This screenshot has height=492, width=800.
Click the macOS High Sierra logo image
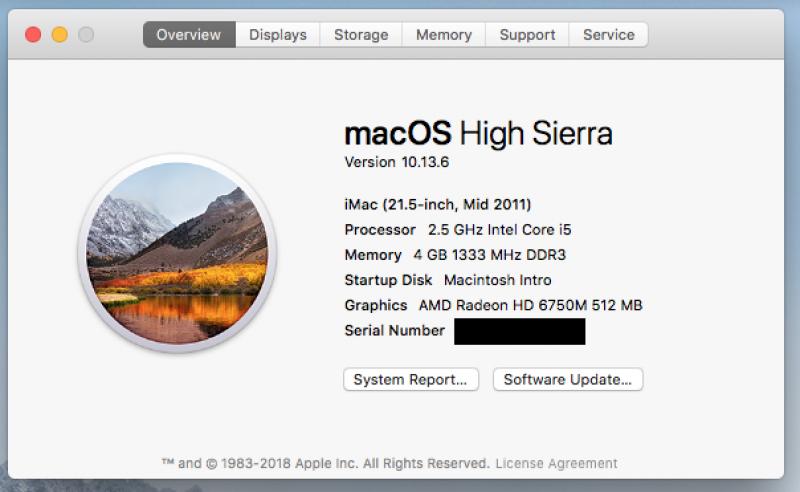tap(177, 253)
